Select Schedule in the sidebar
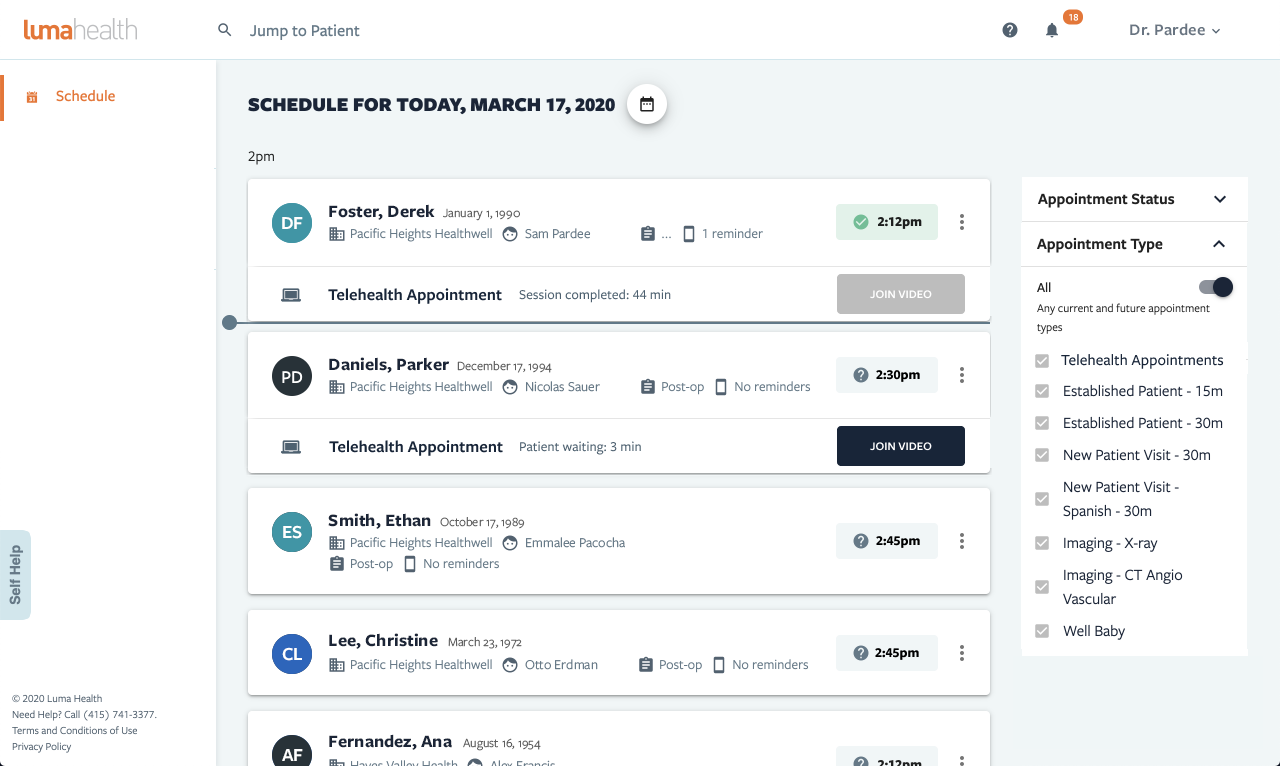 pos(85,97)
